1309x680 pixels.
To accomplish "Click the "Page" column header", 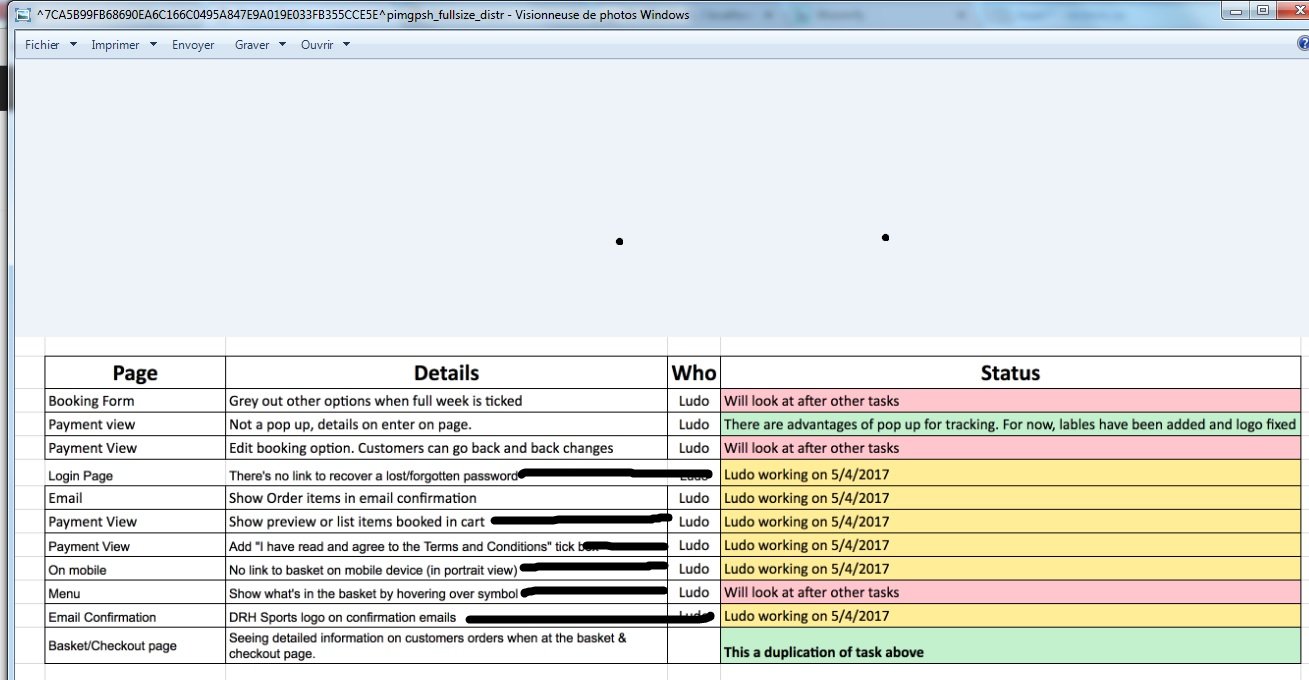I will point(135,373).
